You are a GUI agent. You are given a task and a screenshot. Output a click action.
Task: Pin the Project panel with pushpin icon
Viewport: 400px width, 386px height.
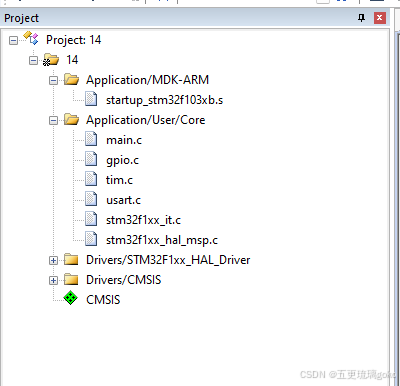tap(361, 18)
